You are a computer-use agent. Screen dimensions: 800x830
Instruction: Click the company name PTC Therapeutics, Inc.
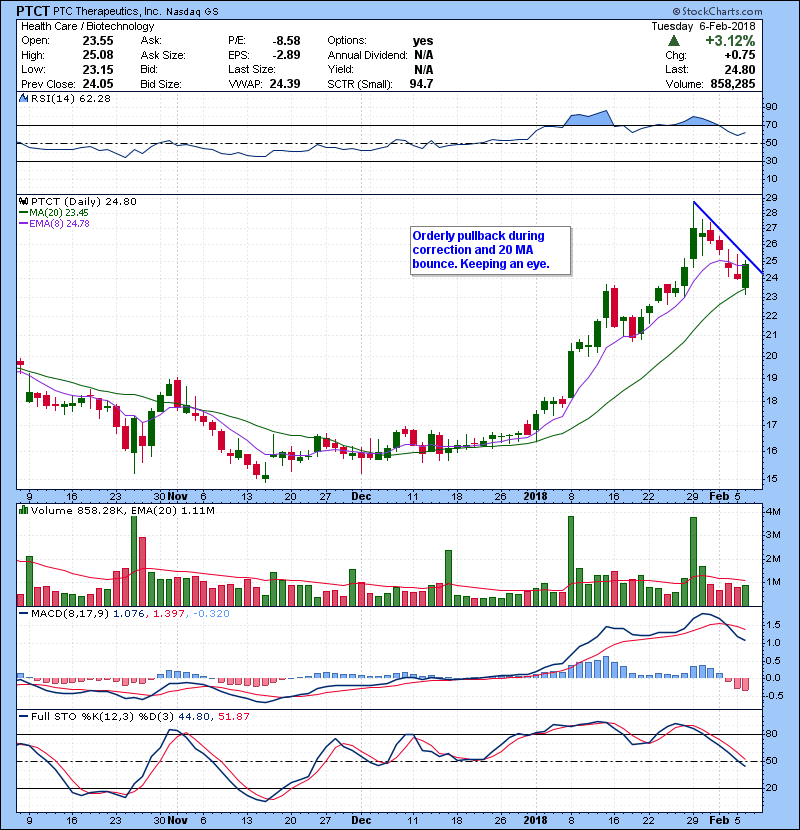[105, 11]
